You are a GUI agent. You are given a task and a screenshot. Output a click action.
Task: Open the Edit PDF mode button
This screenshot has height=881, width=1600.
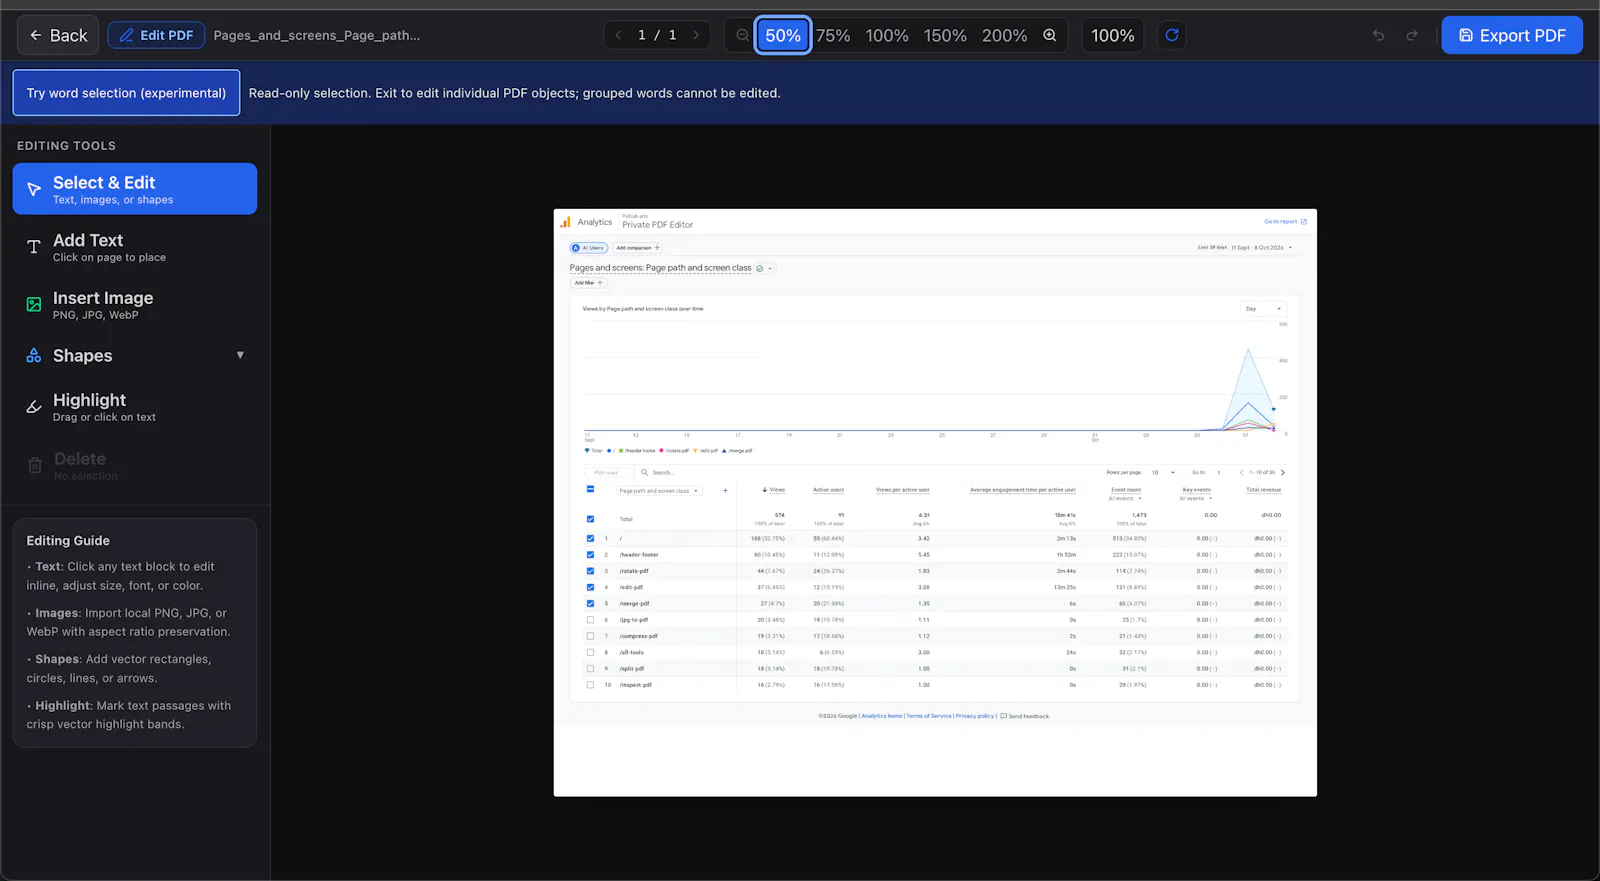[156, 35]
